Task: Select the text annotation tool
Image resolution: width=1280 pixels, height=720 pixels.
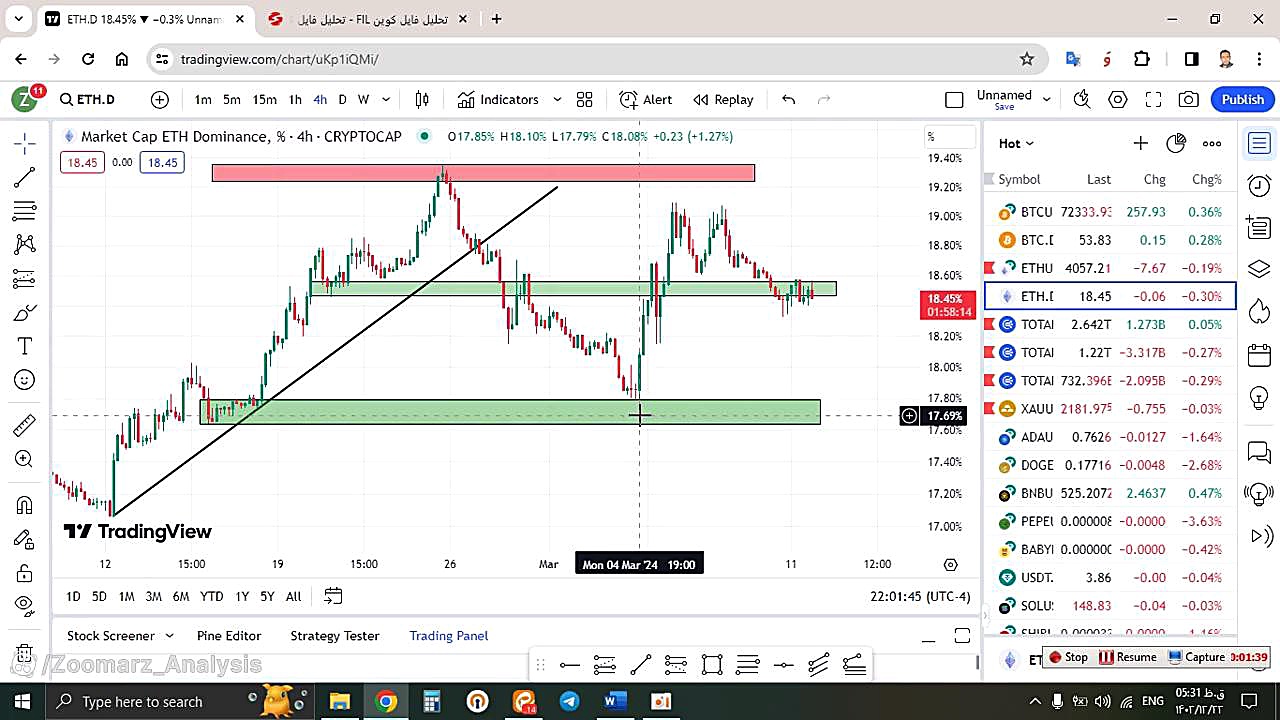Action: coord(25,346)
